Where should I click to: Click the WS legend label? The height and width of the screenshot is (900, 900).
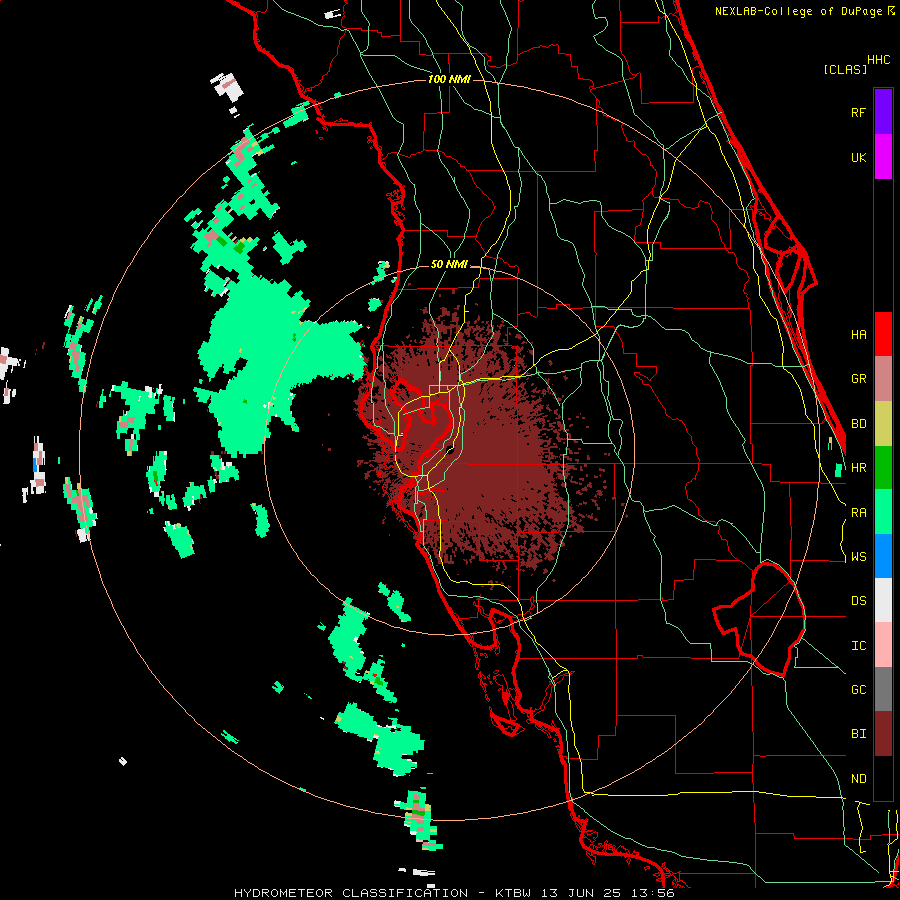(859, 556)
